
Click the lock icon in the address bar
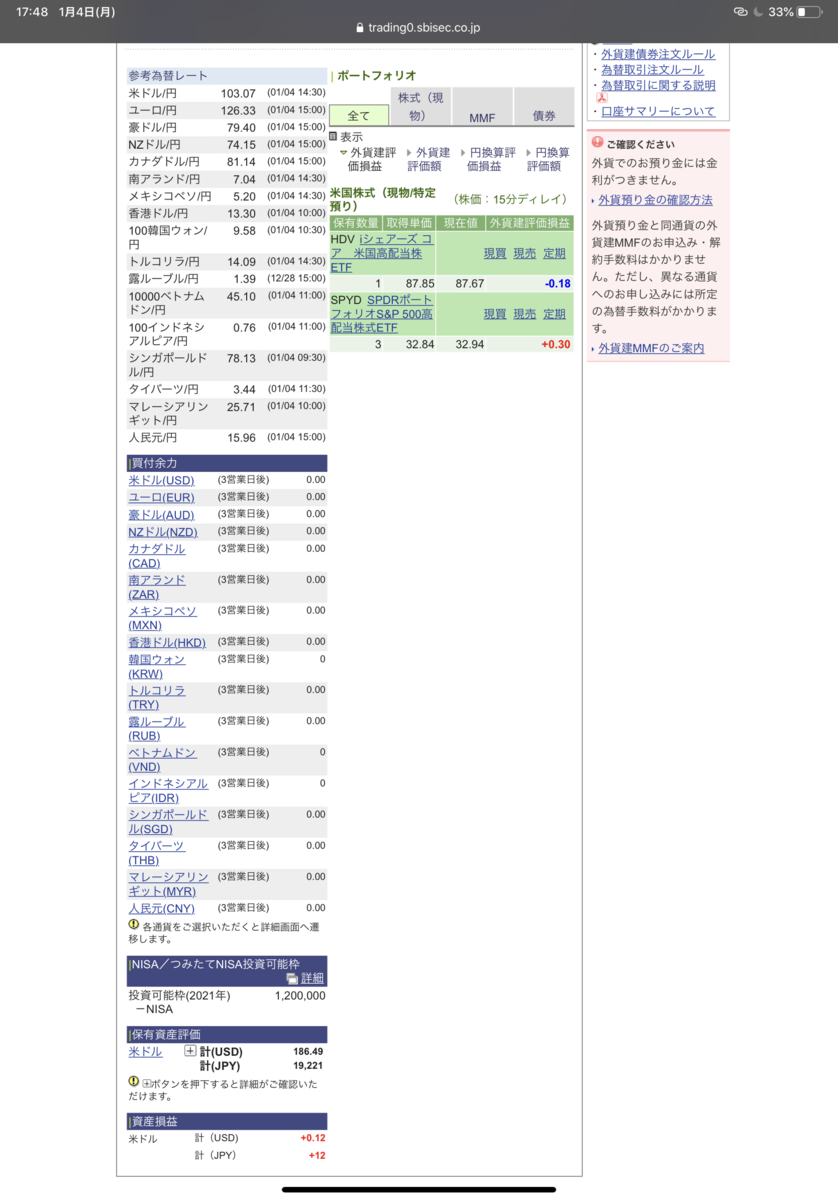tap(361, 28)
